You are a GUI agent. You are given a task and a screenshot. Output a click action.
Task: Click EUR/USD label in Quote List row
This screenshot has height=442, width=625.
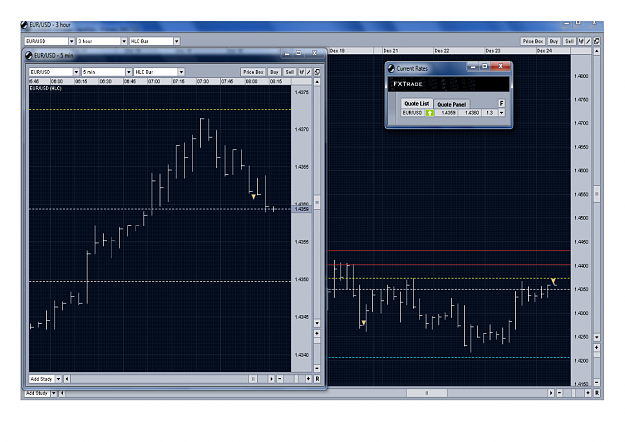pos(412,113)
